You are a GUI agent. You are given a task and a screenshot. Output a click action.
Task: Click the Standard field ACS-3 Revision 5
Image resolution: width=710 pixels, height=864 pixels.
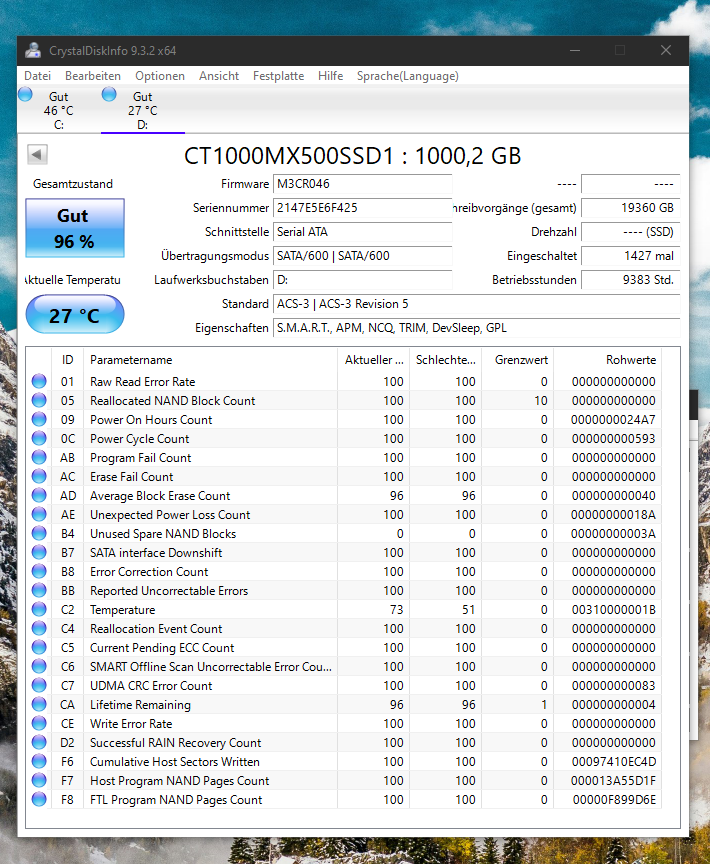pyautogui.click(x=476, y=304)
